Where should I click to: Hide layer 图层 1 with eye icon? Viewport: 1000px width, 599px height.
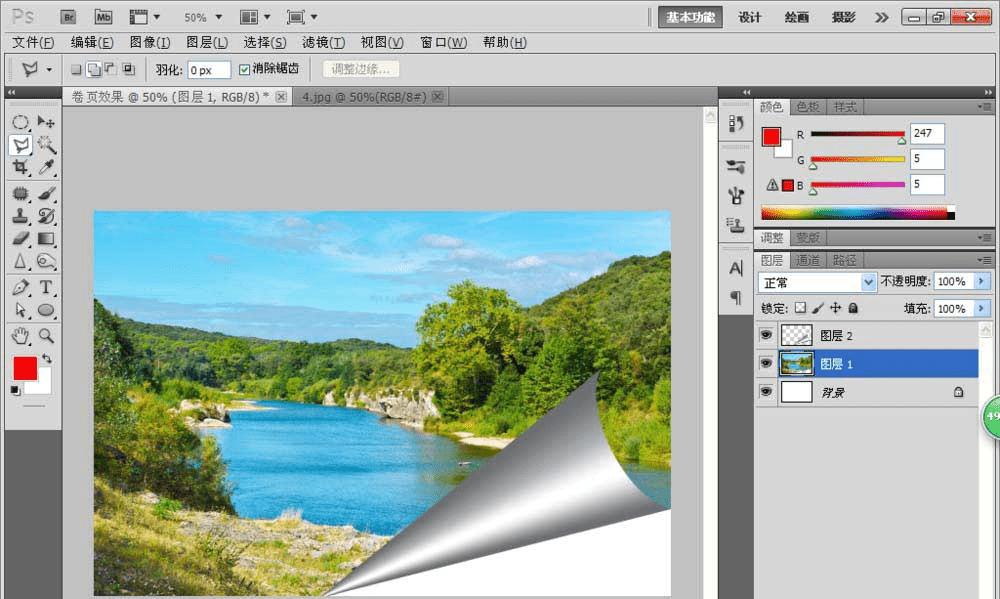(x=766, y=363)
